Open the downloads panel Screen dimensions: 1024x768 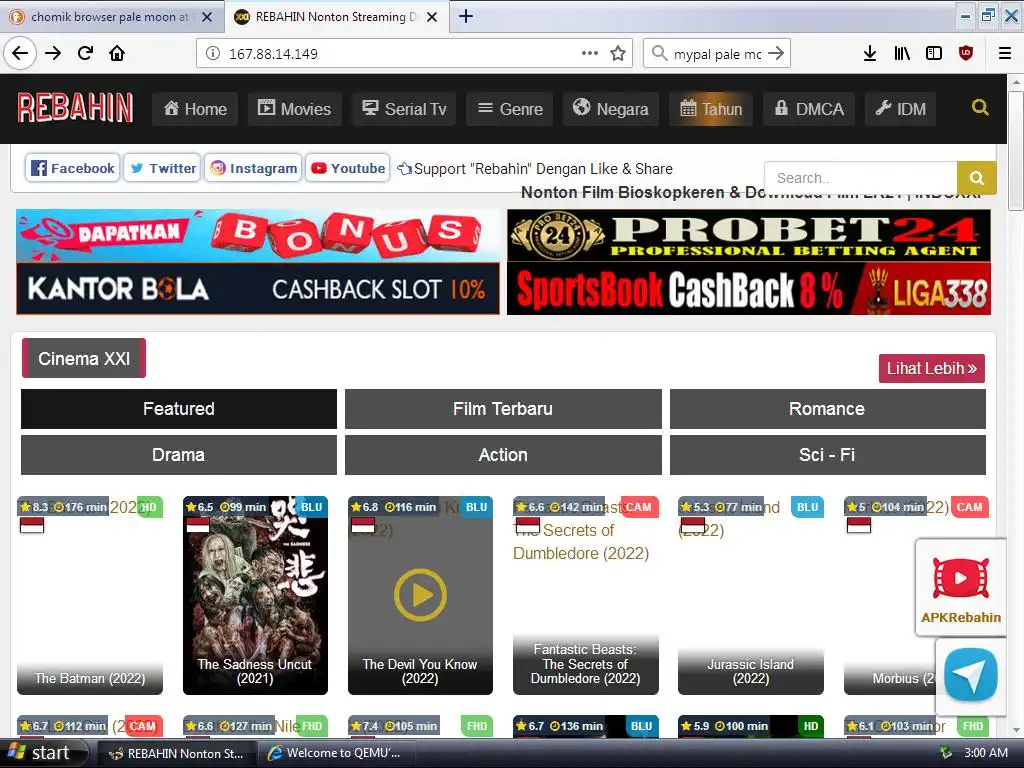tap(870, 53)
